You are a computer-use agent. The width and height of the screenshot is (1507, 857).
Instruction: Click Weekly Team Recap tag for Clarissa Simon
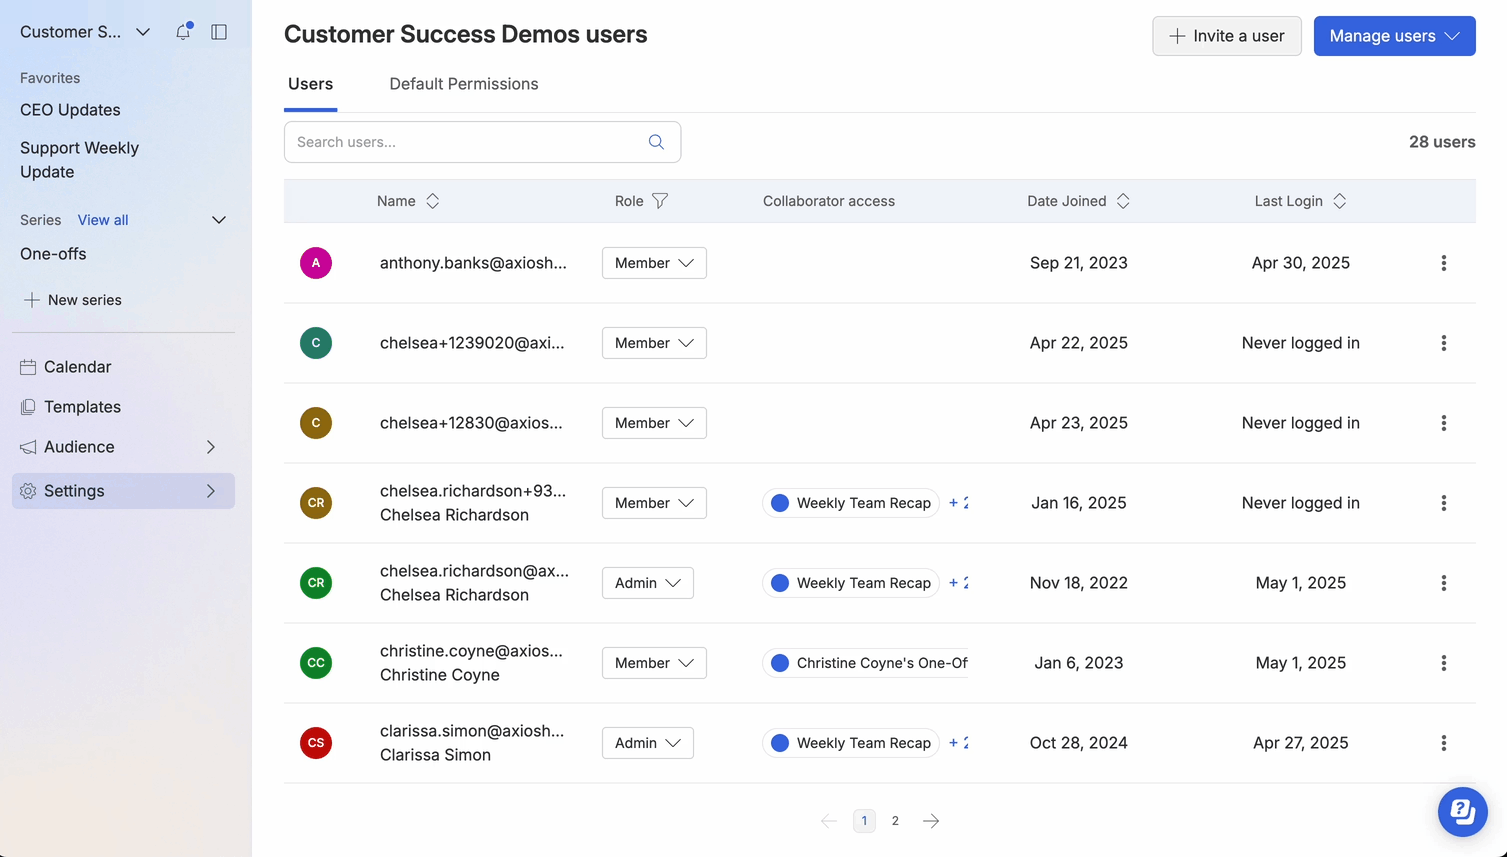851,743
